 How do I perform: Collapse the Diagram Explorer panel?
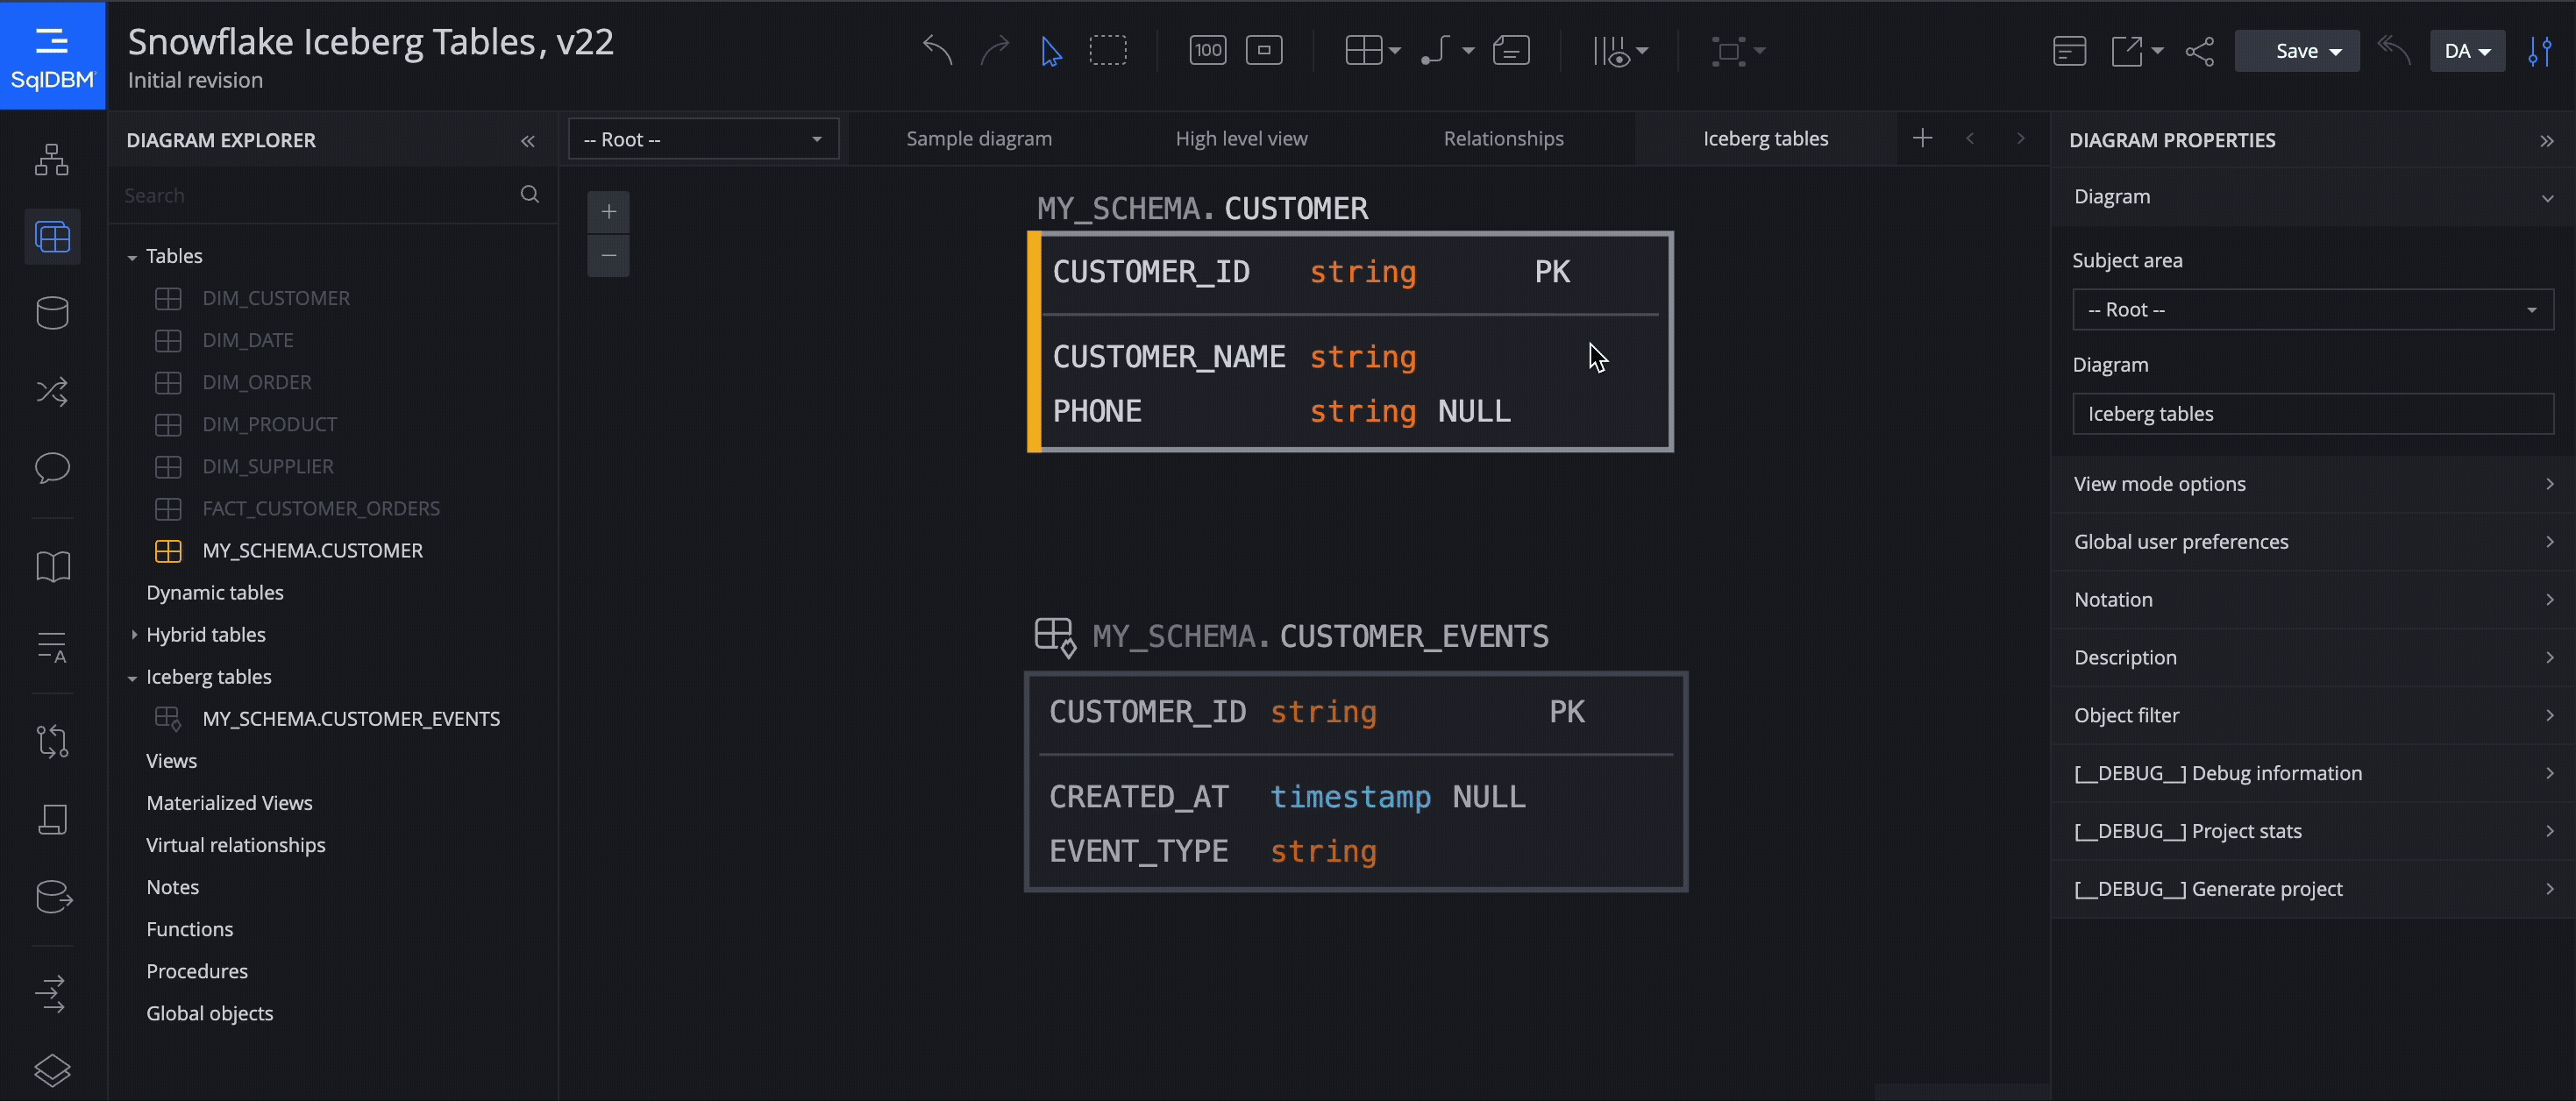[x=528, y=141]
